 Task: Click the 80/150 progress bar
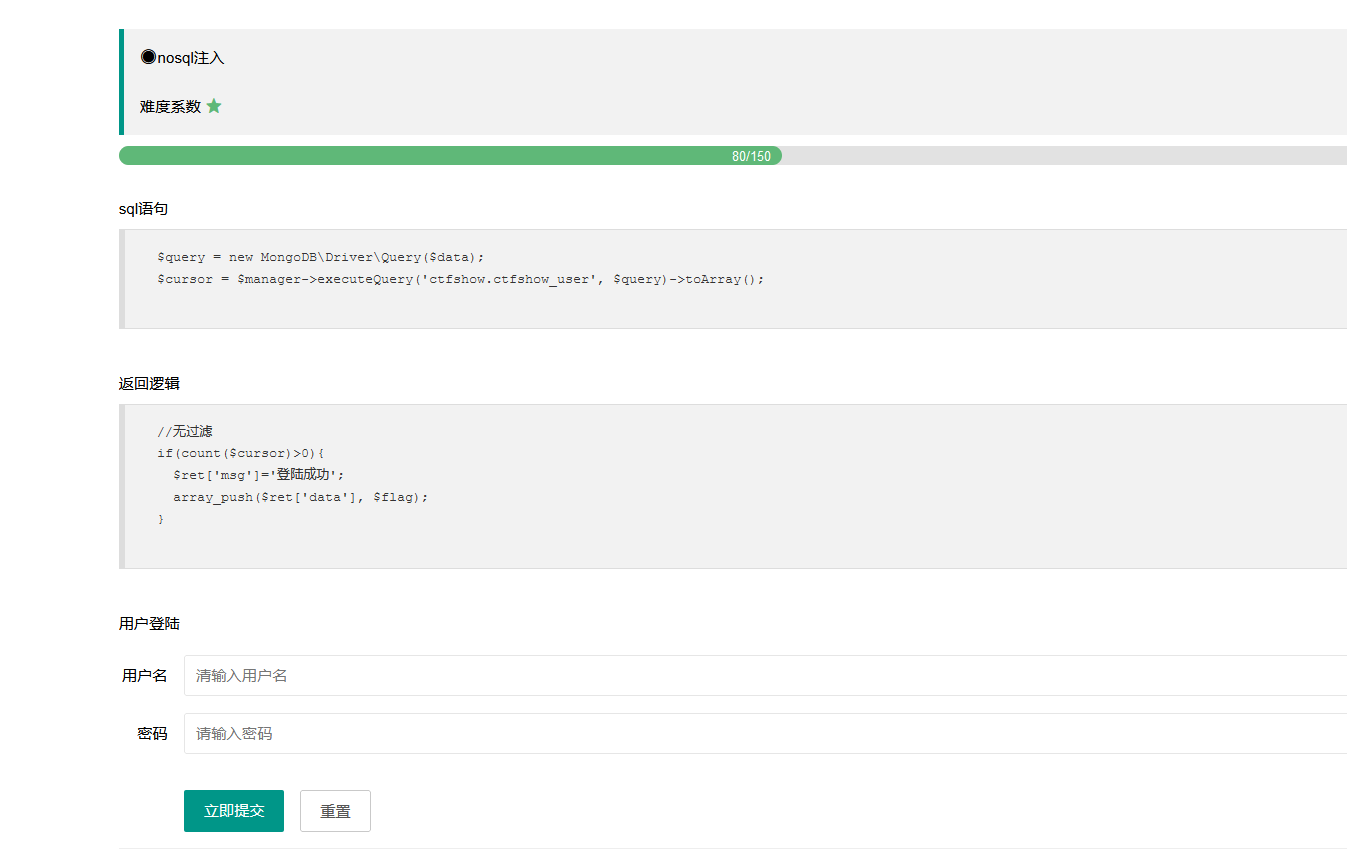[733, 156]
